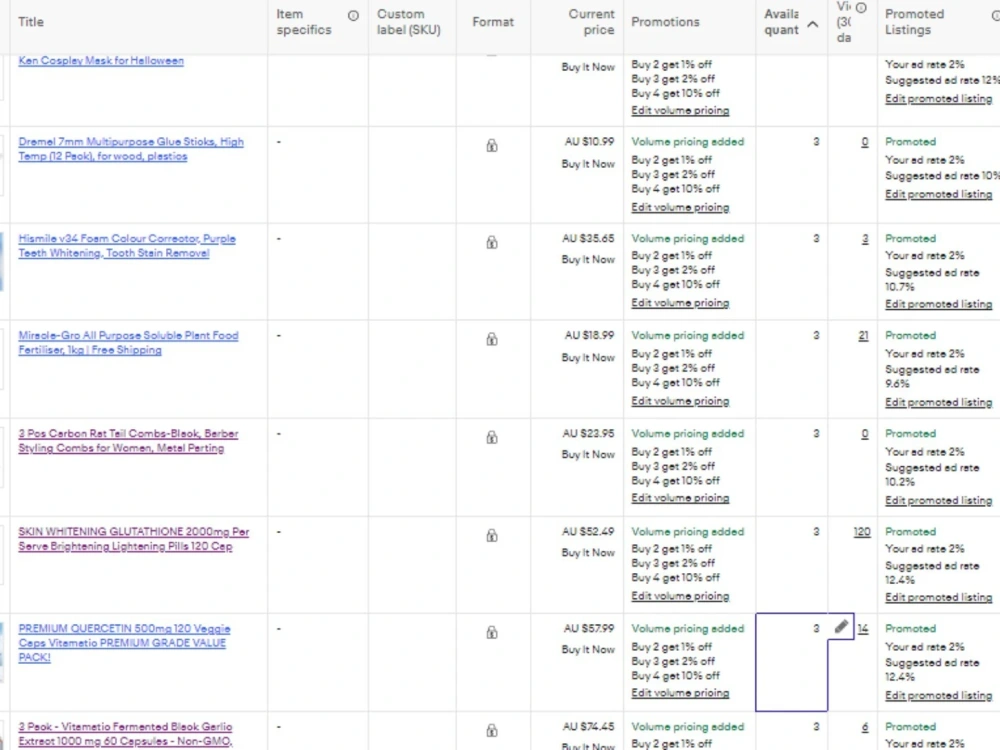Open the Dremel 7mm Multipurpose Glue Sticks listing
The width and height of the screenshot is (1000, 750).
(x=131, y=149)
